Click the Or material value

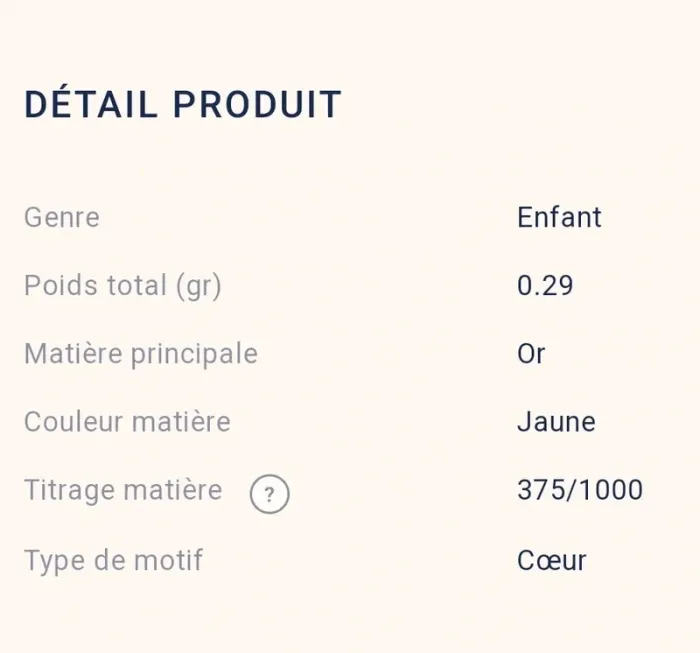pos(531,354)
